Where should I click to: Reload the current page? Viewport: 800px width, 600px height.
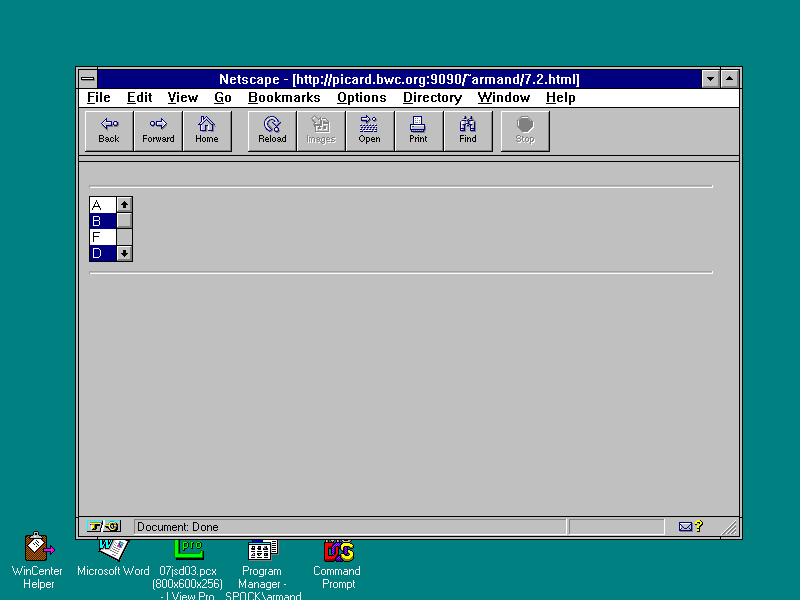[x=272, y=131]
